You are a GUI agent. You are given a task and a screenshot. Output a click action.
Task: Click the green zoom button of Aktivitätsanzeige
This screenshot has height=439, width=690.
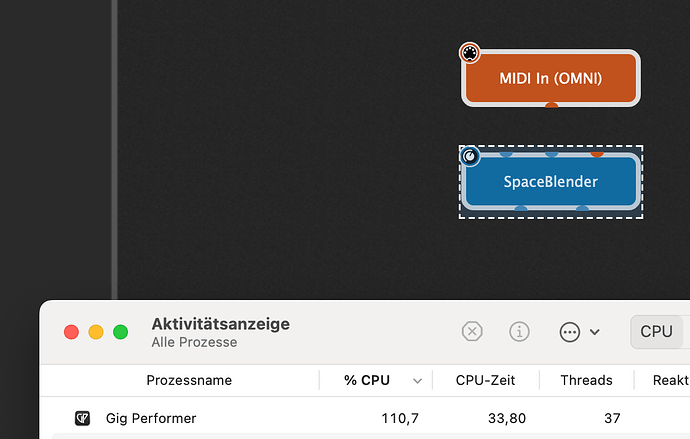(121, 332)
